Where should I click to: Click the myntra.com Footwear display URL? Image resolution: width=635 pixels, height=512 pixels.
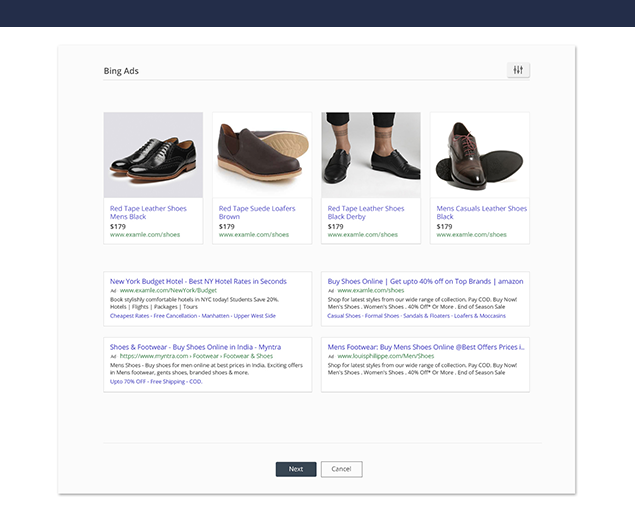(x=196, y=356)
